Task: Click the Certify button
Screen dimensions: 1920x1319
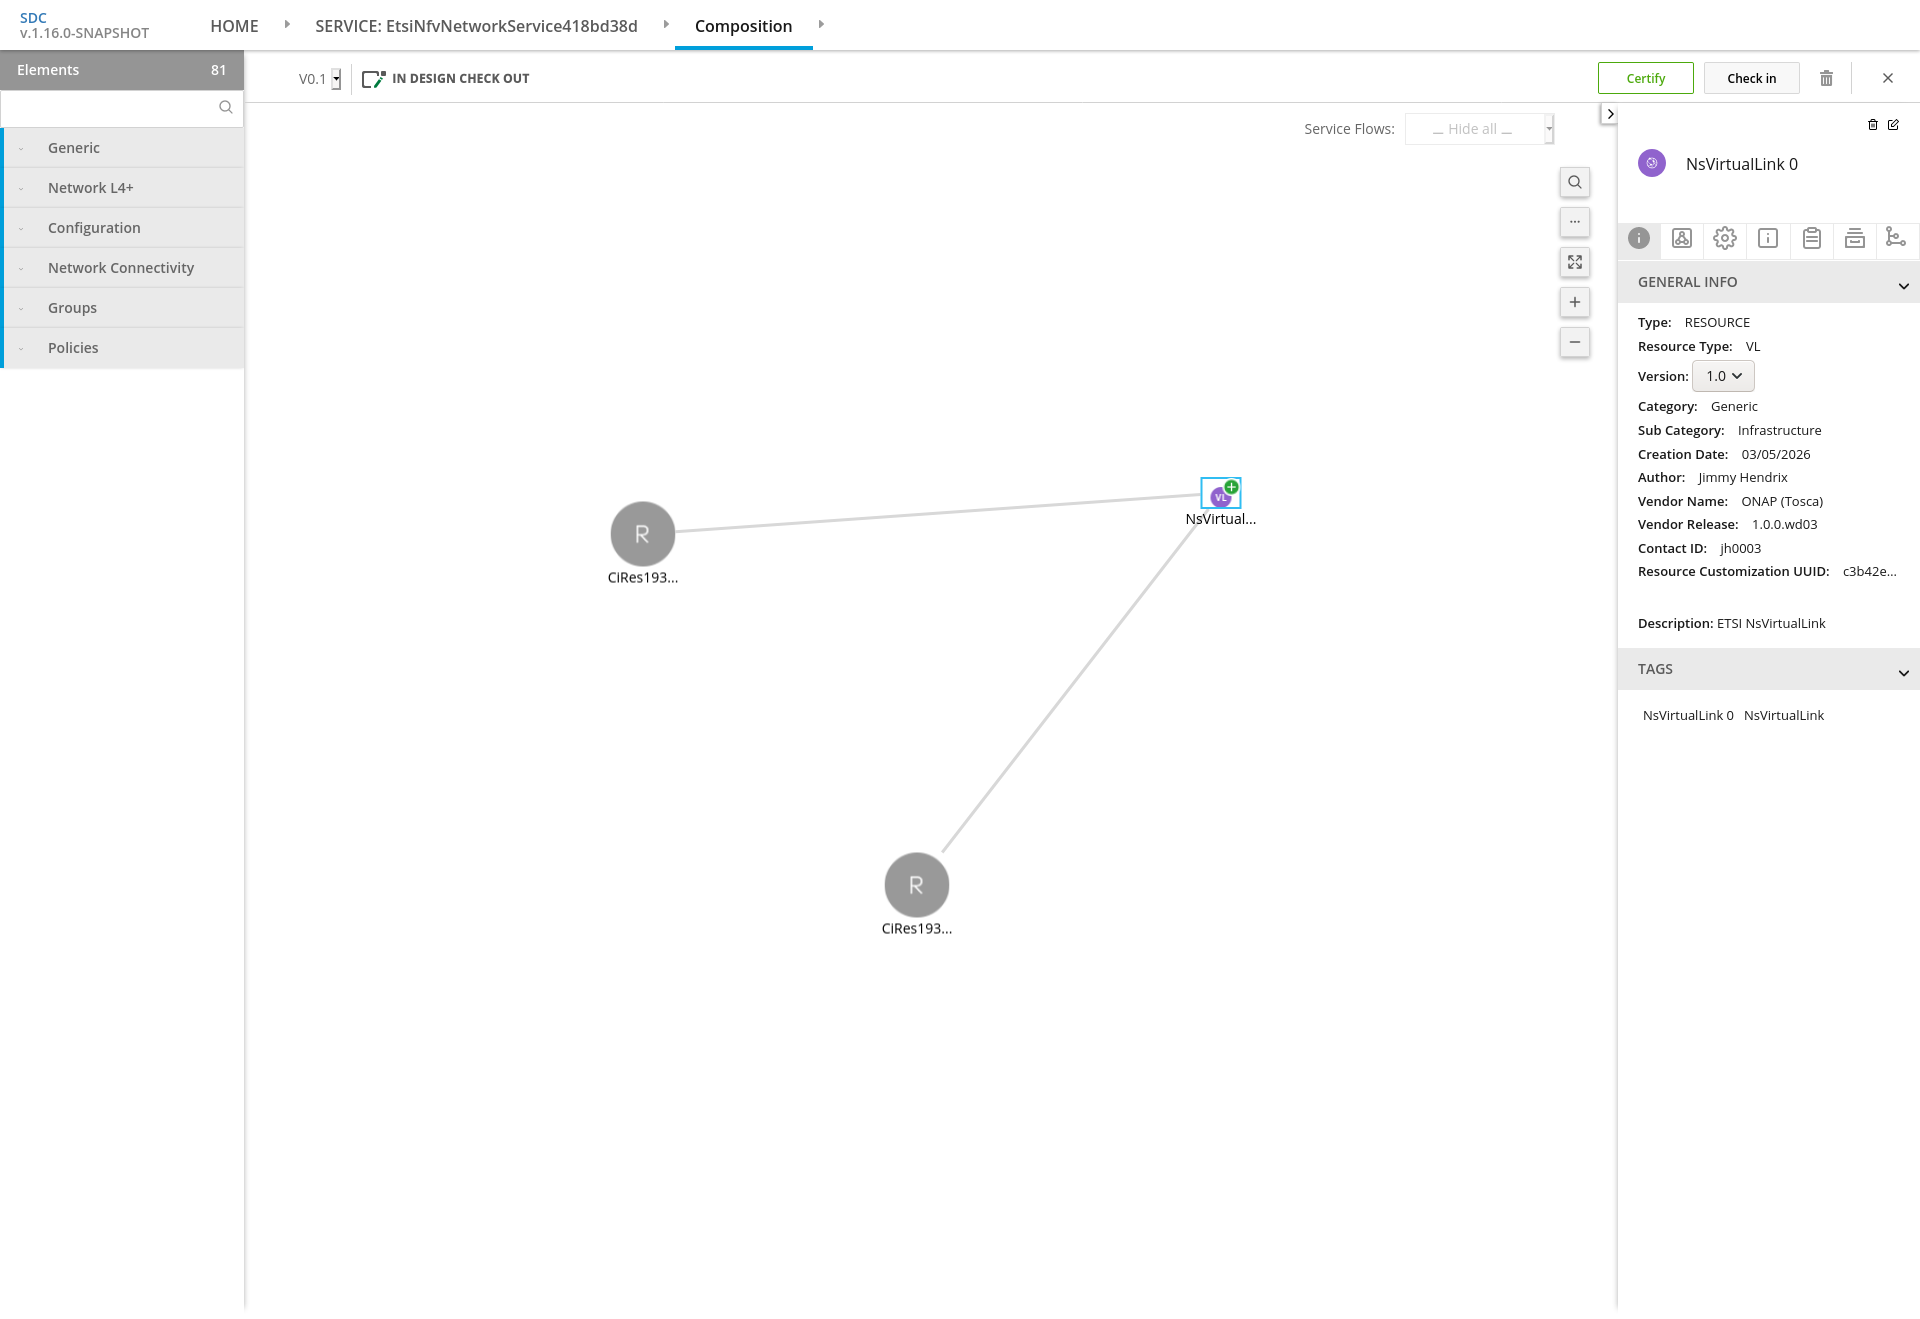Action: coord(1645,78)
